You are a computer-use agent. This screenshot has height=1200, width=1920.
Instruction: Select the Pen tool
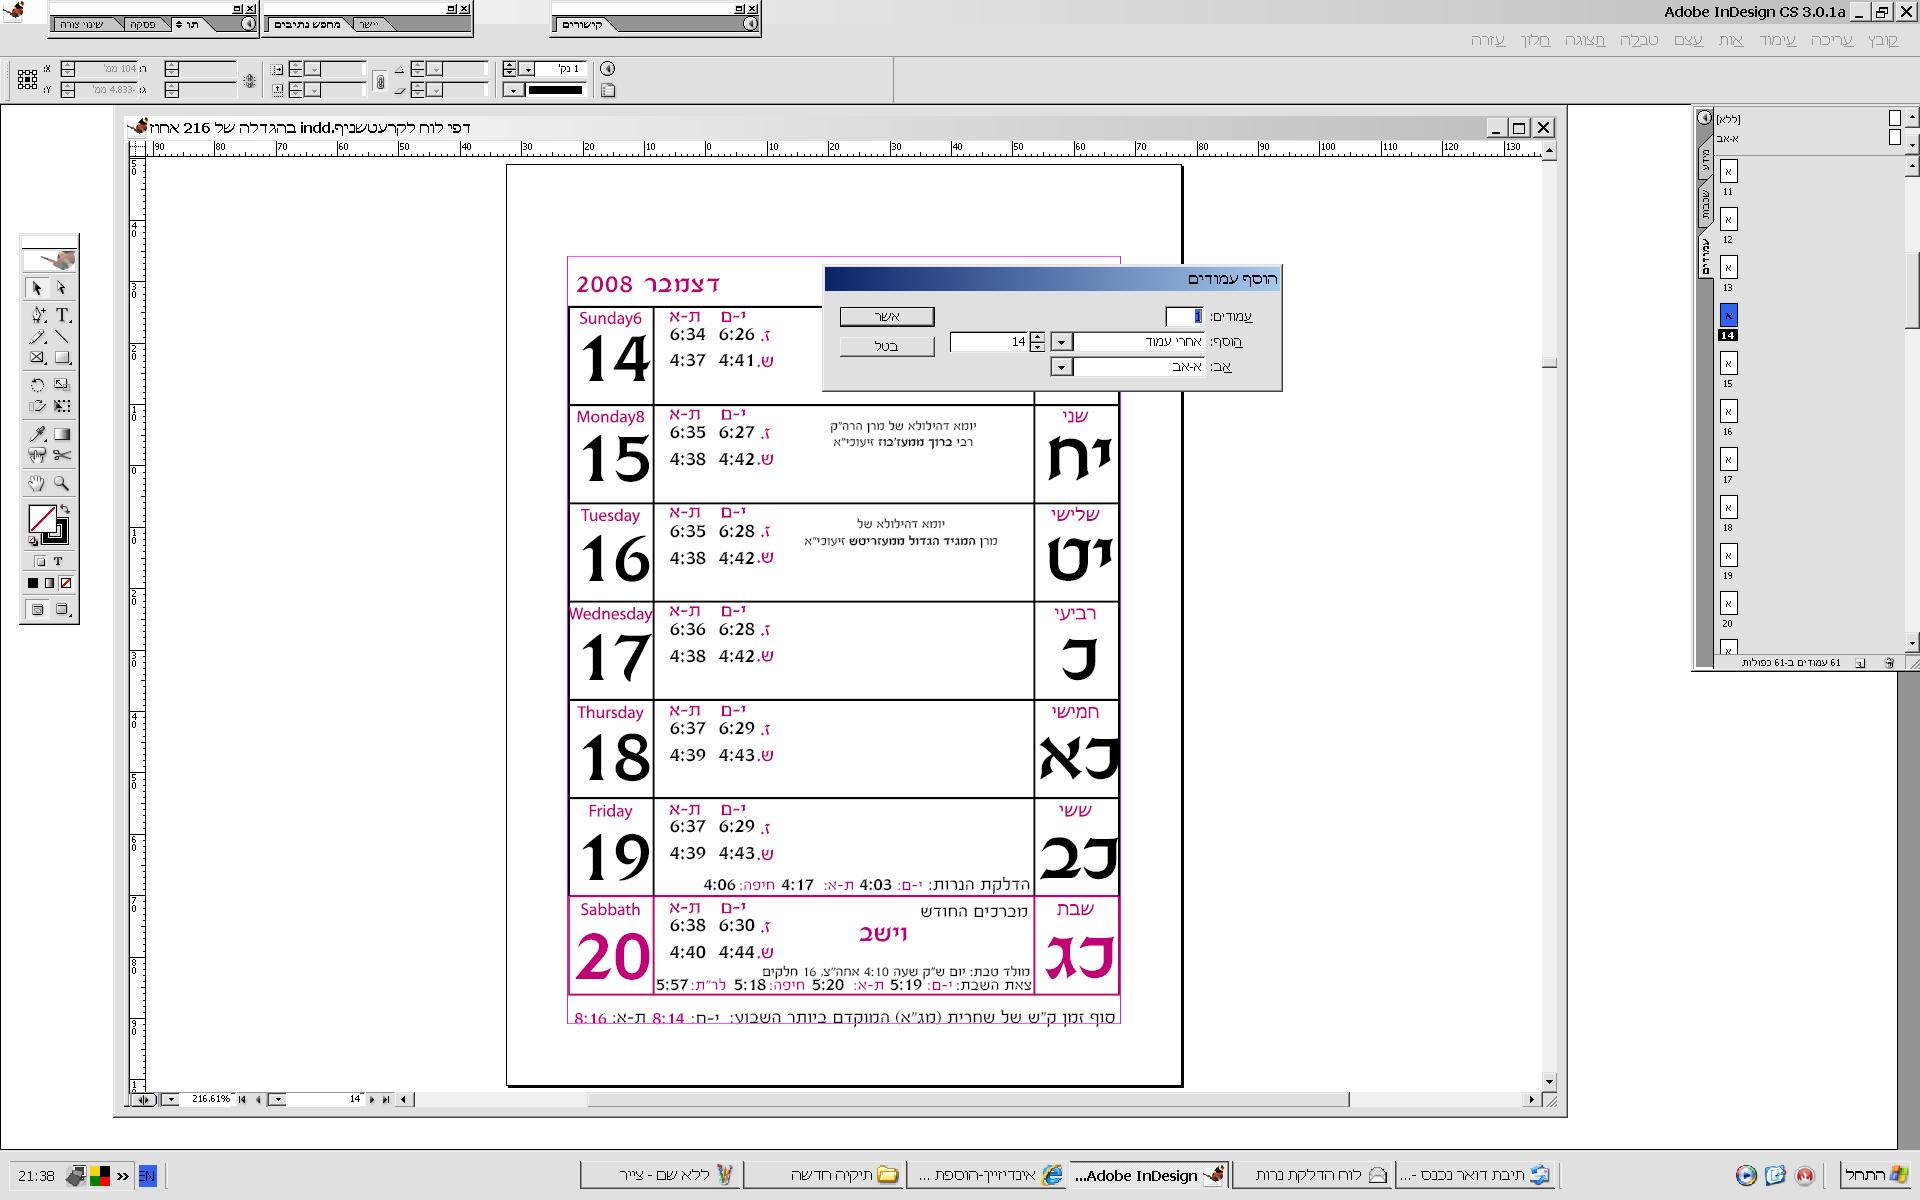click(x=37, y=315)
